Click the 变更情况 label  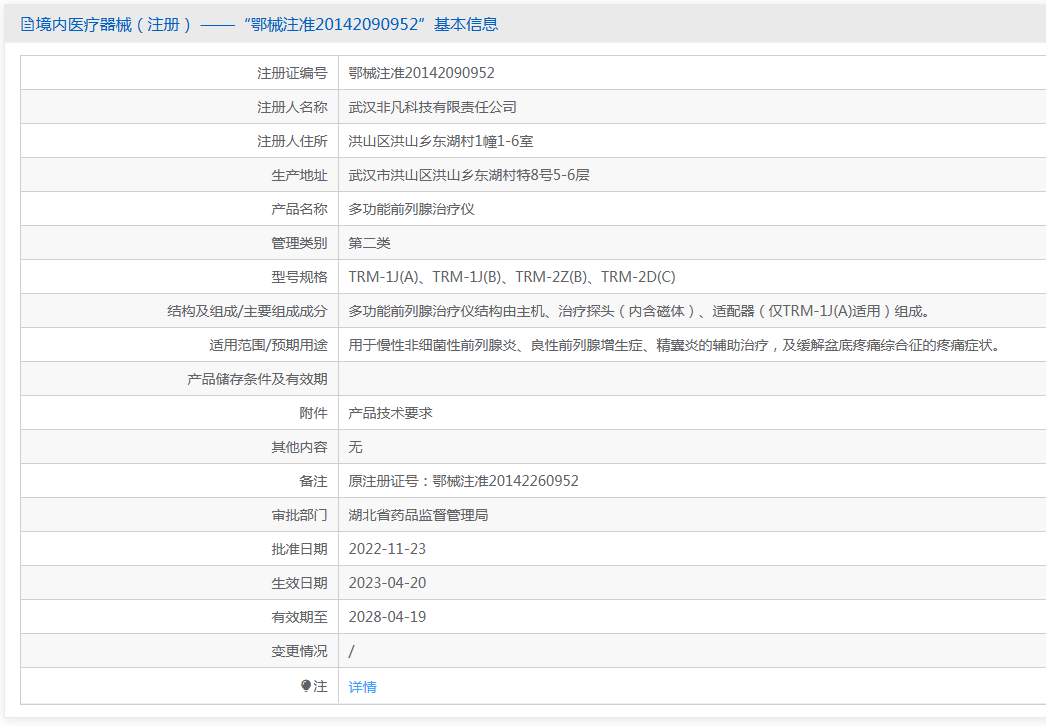(300, 651)
